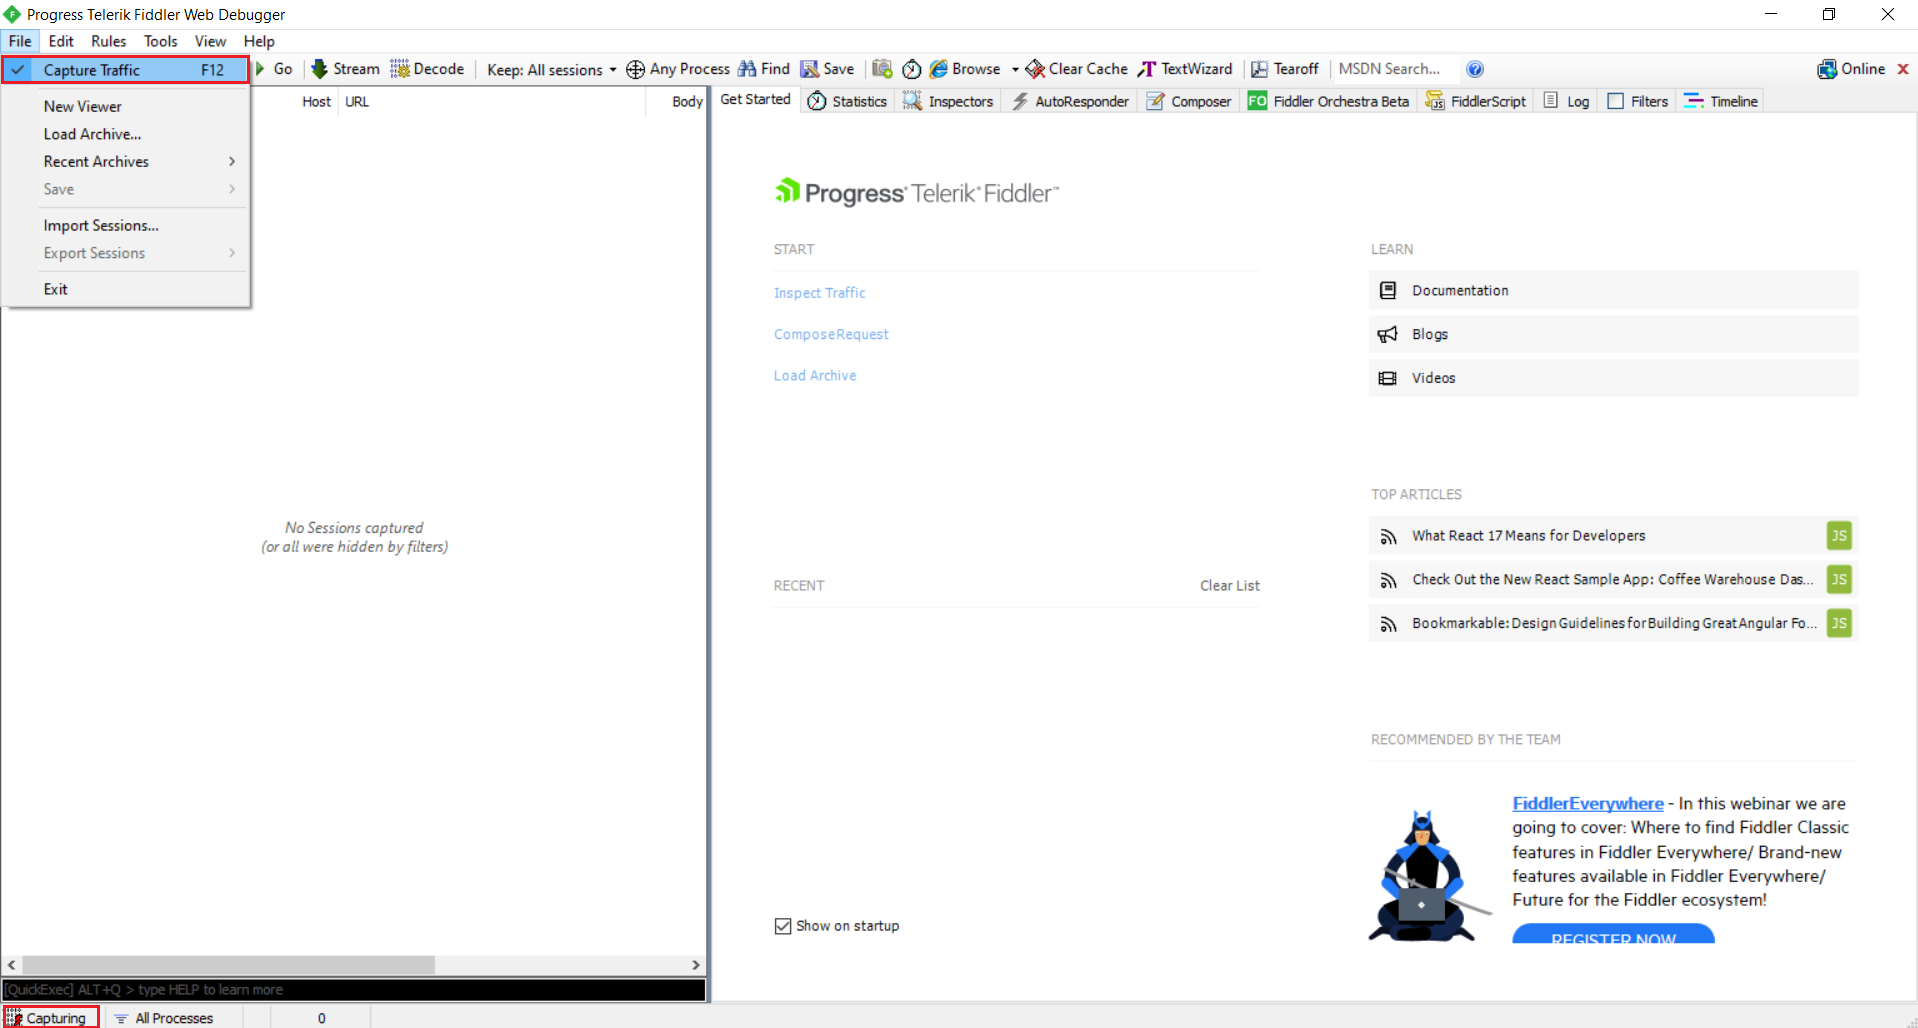Click the FiddlerEverywhere webinar link
The height and width of the screenshot is (1028, 1918).
1588,803
